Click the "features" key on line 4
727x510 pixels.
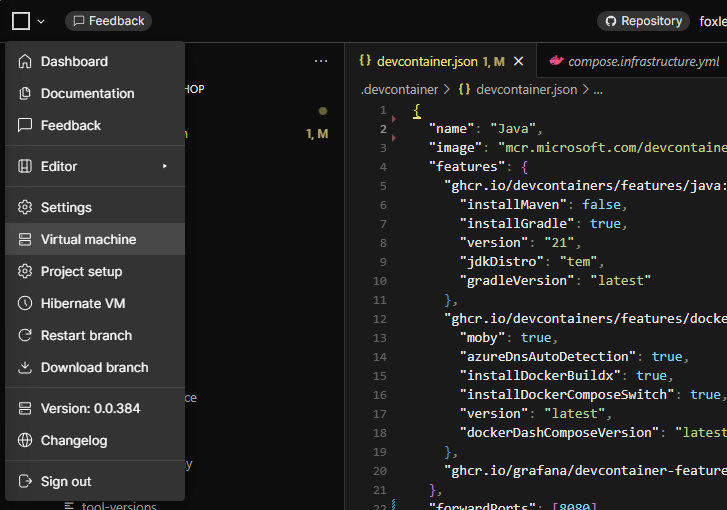point(467,166)
